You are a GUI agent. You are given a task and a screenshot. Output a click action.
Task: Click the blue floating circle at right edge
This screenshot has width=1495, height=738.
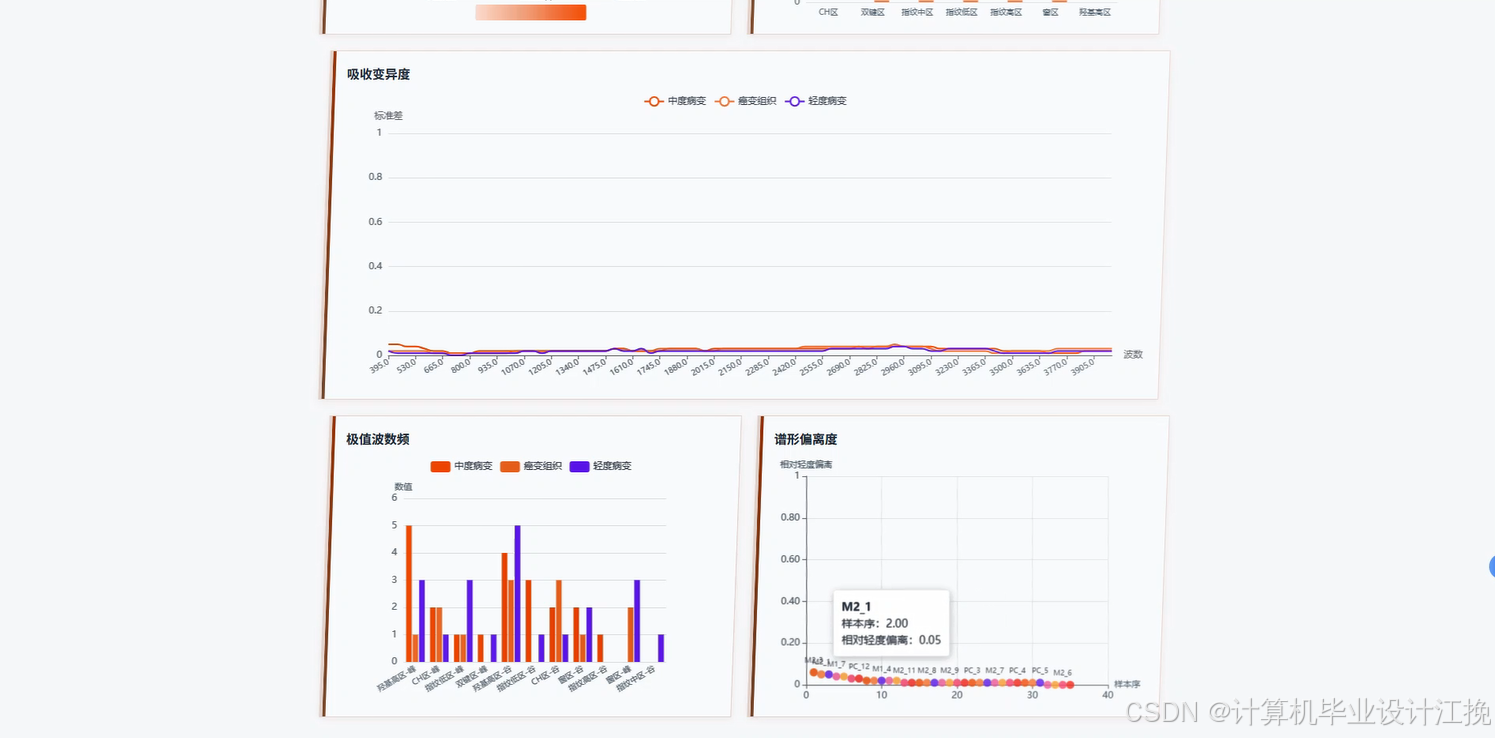pyautogui.click(x=1491, y=566)
